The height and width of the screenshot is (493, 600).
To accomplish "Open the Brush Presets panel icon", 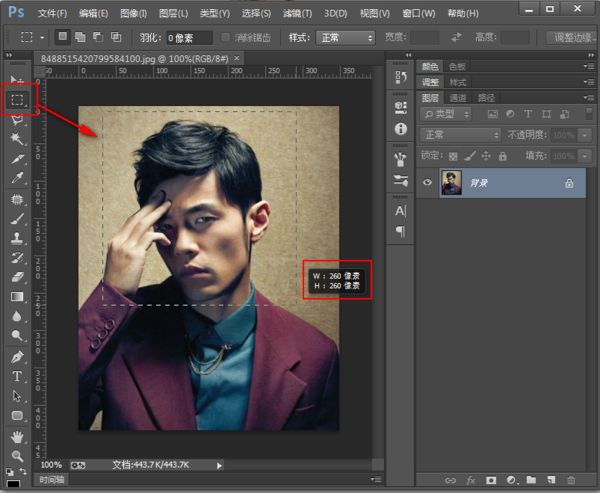I will pyautogui.click(x=400, y=159).
